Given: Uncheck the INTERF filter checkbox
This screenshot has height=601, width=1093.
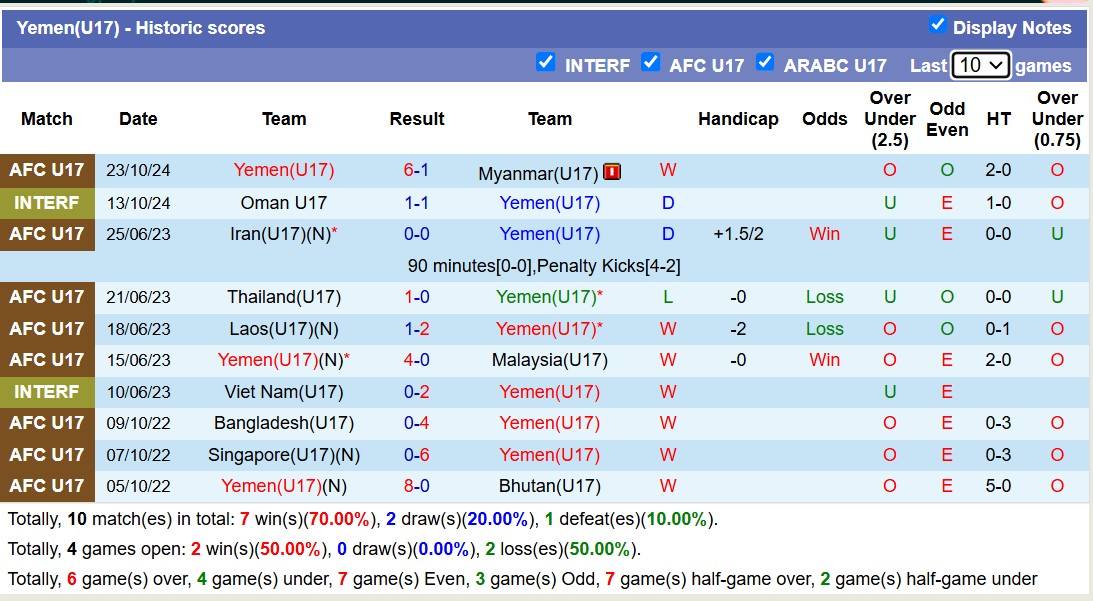Looking at the screenshot, I should pyautogui.click(x=545, y=62).
